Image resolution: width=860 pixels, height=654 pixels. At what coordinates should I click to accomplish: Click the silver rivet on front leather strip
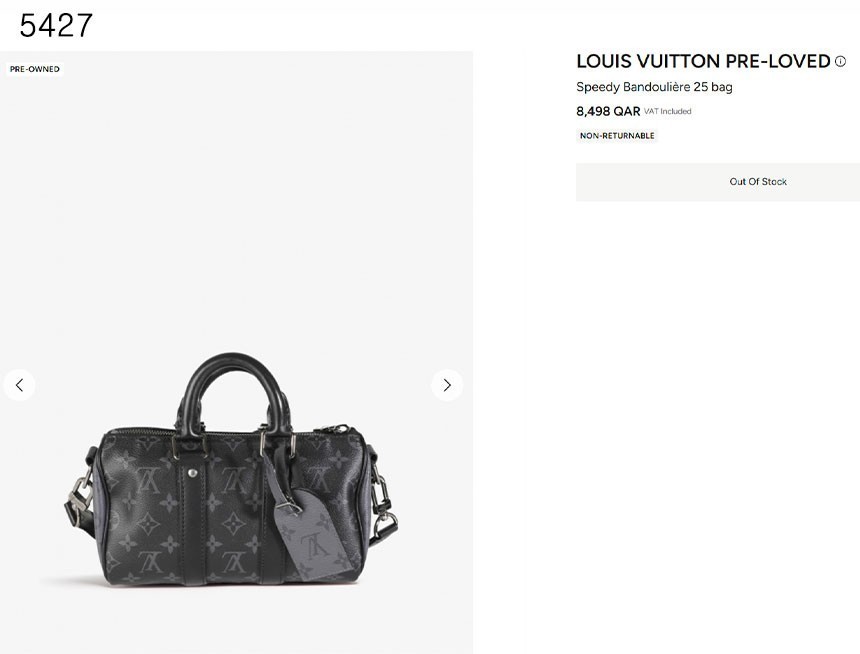coord(192,472)
